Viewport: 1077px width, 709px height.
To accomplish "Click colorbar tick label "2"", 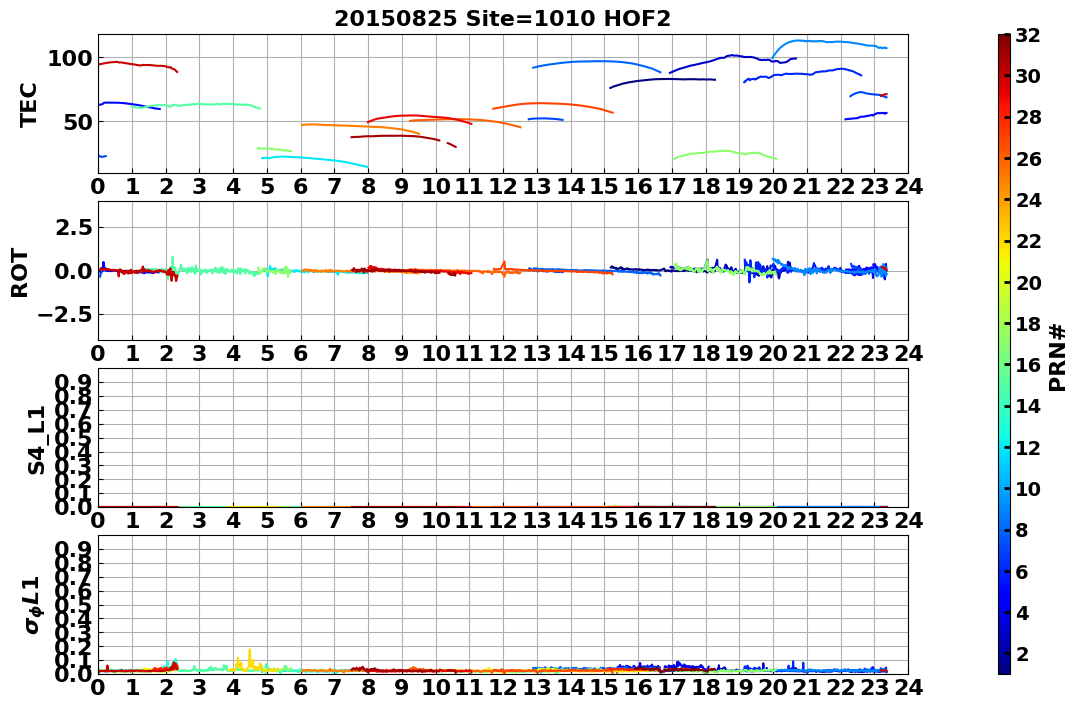I will click(1022, 653).
